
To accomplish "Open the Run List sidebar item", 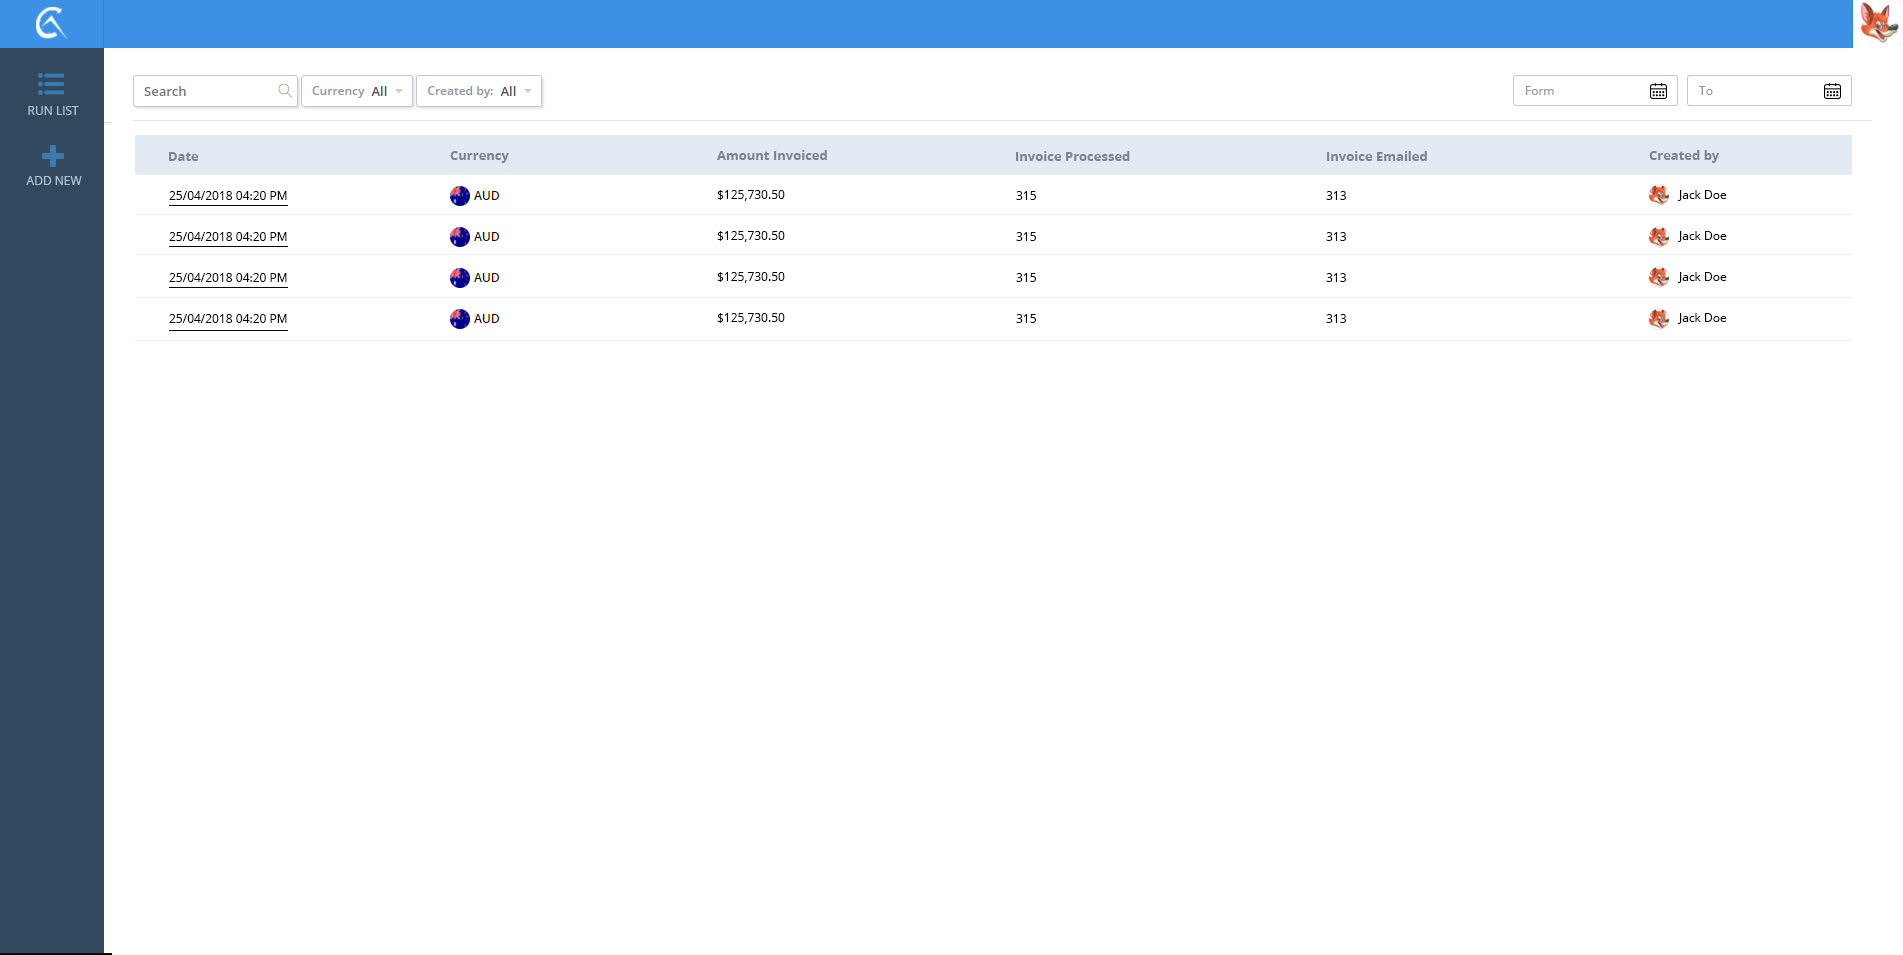I will [x=52, y=94].
